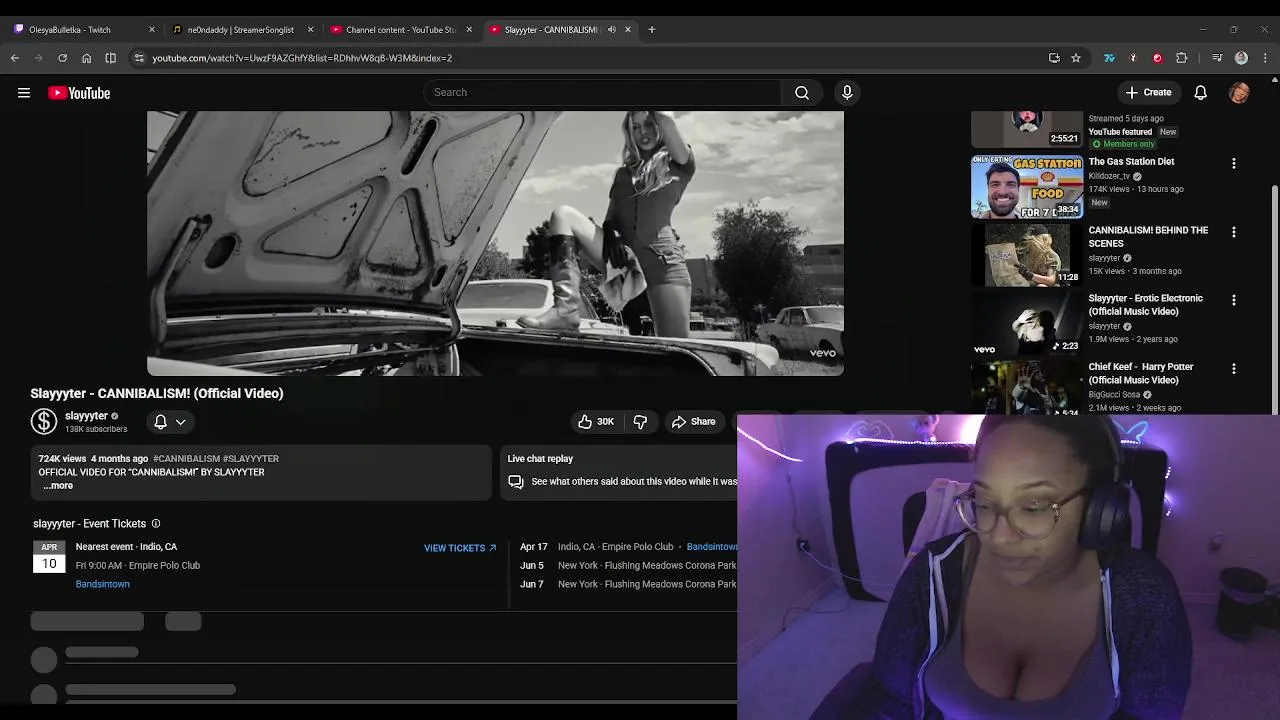Open BigGucci Sosa channel name

pyautogui.click(x=1114, y=395)
